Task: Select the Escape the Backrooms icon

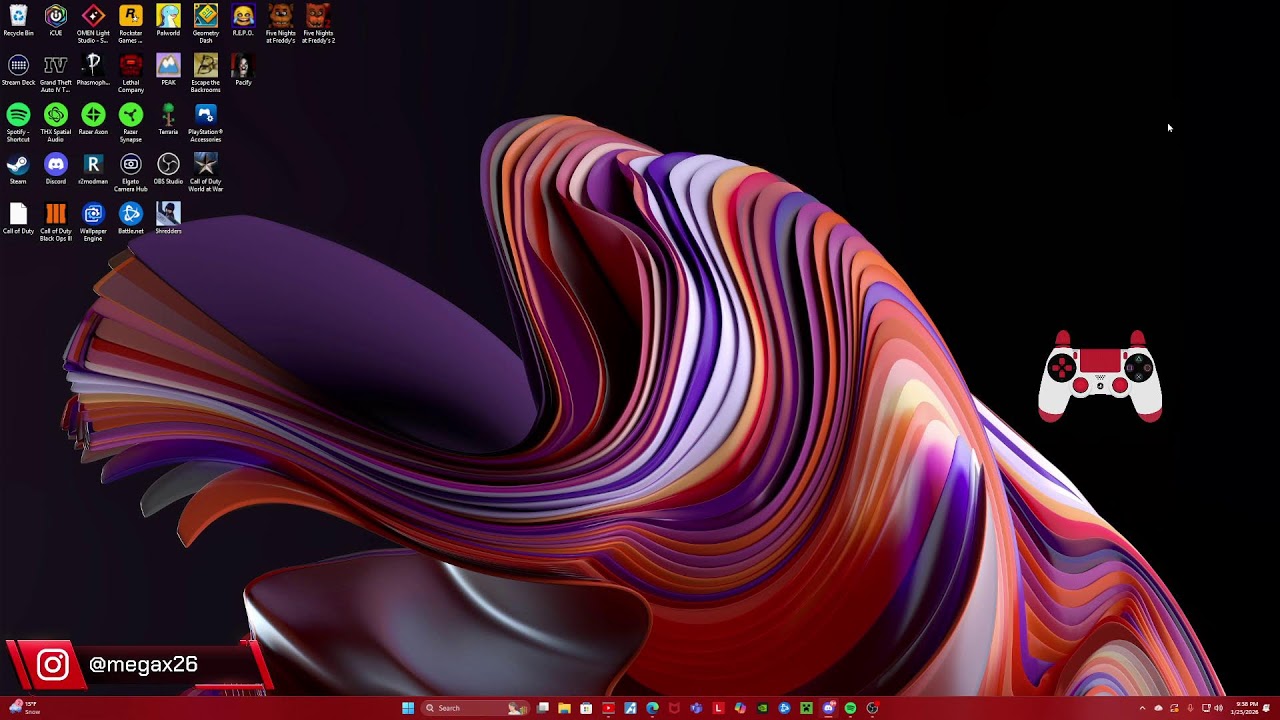Action: coord(205,73)
